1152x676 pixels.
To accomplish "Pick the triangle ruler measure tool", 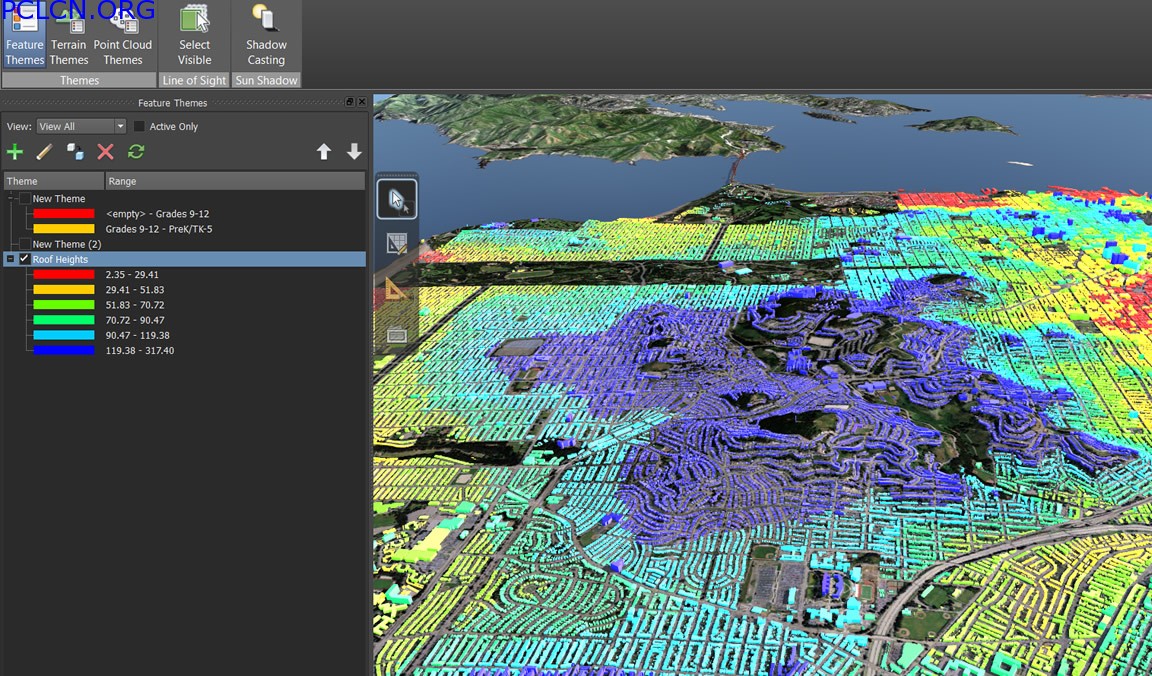I will click(395, 288).
